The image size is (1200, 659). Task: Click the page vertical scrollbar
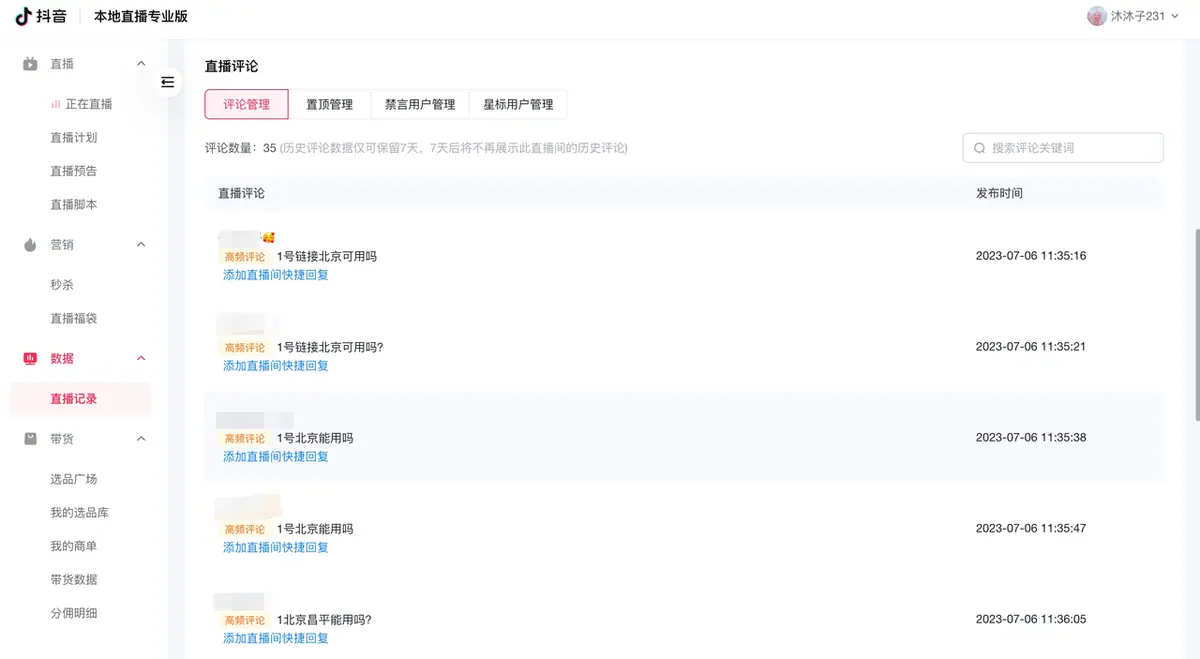[x=1196, y=325]
